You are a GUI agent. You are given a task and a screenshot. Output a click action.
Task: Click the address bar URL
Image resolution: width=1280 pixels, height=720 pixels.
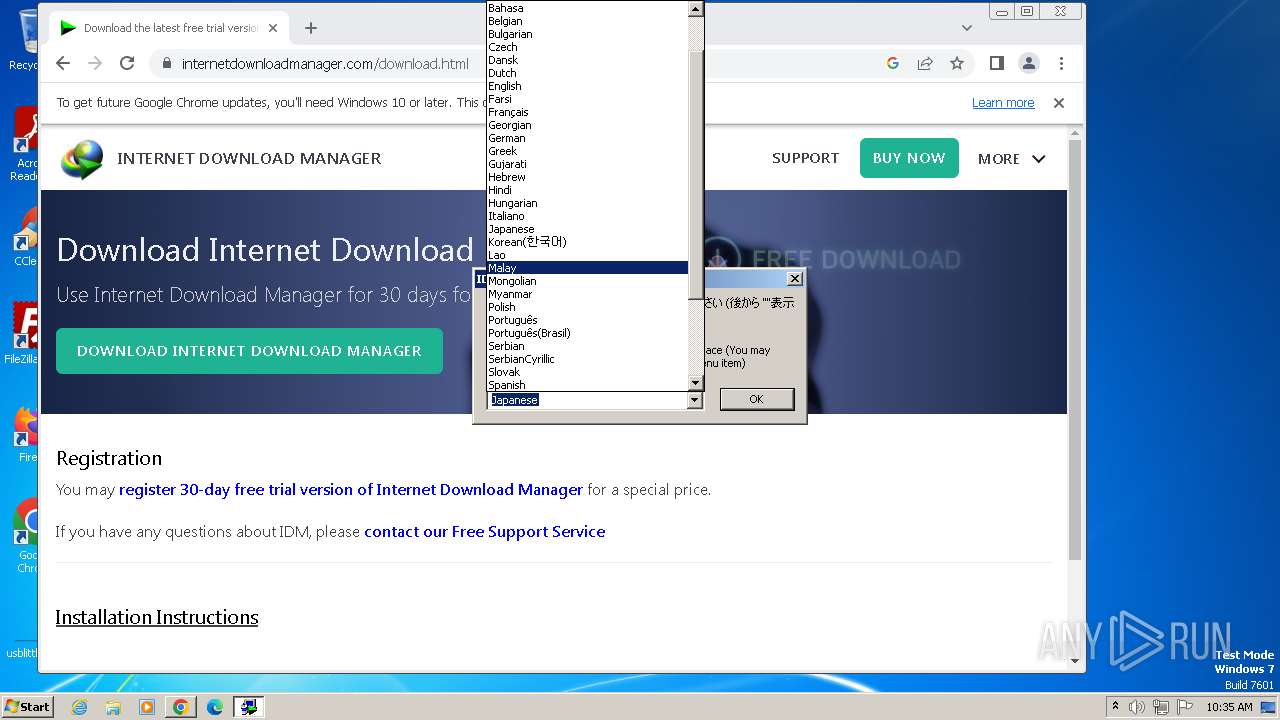325,64
